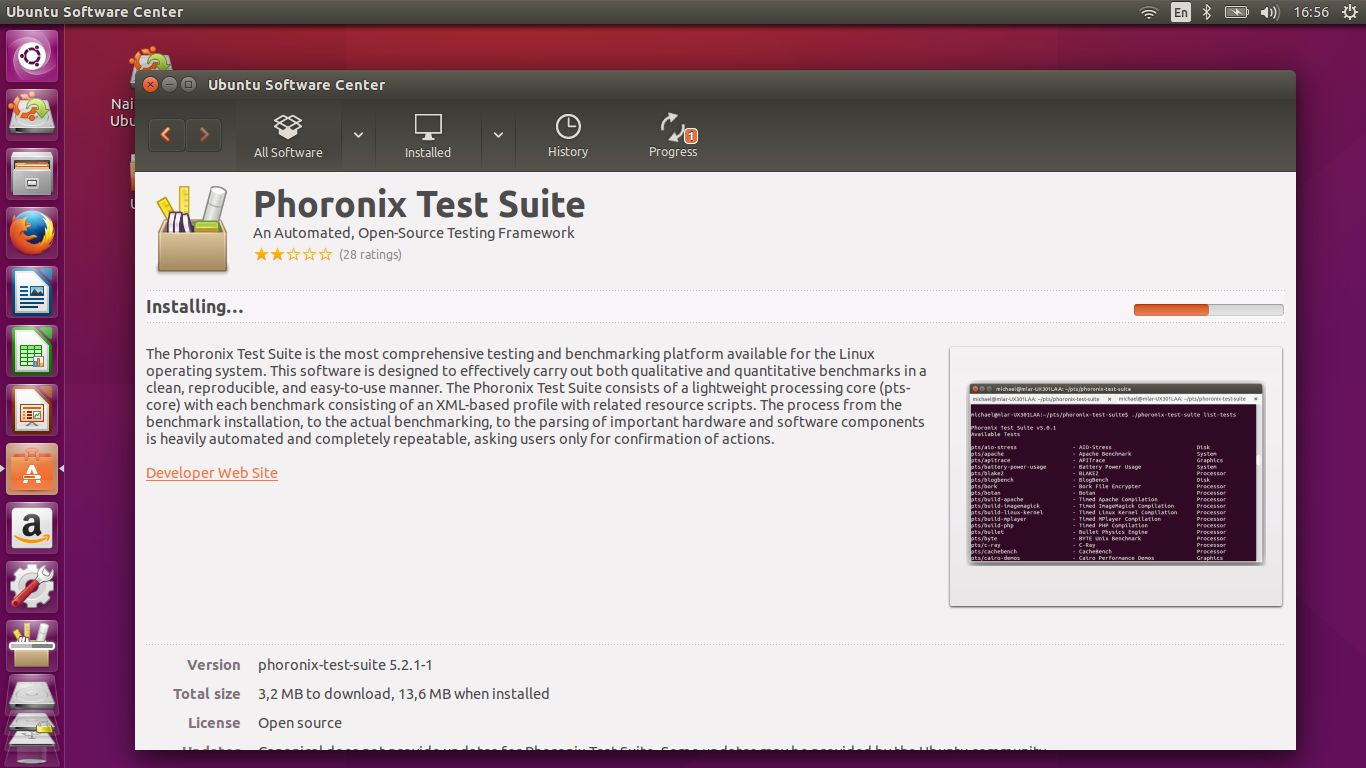Image resolution: width=1366 pixels, height=768 pixels.
Task: Click the app tagline about Testing Framework
Action: (x=414, y=233)
